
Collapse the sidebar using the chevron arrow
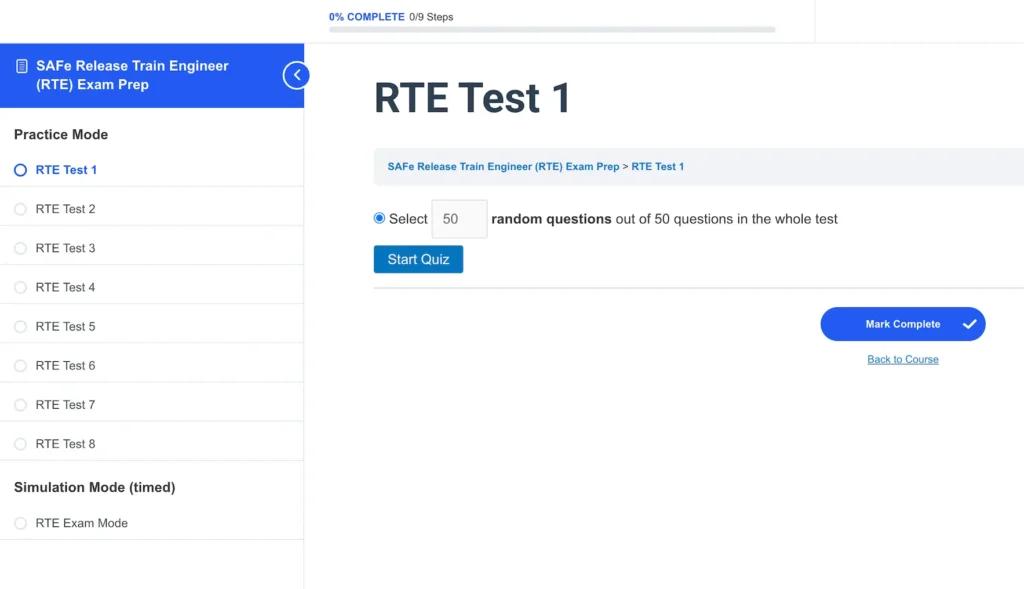click(297, 75)
